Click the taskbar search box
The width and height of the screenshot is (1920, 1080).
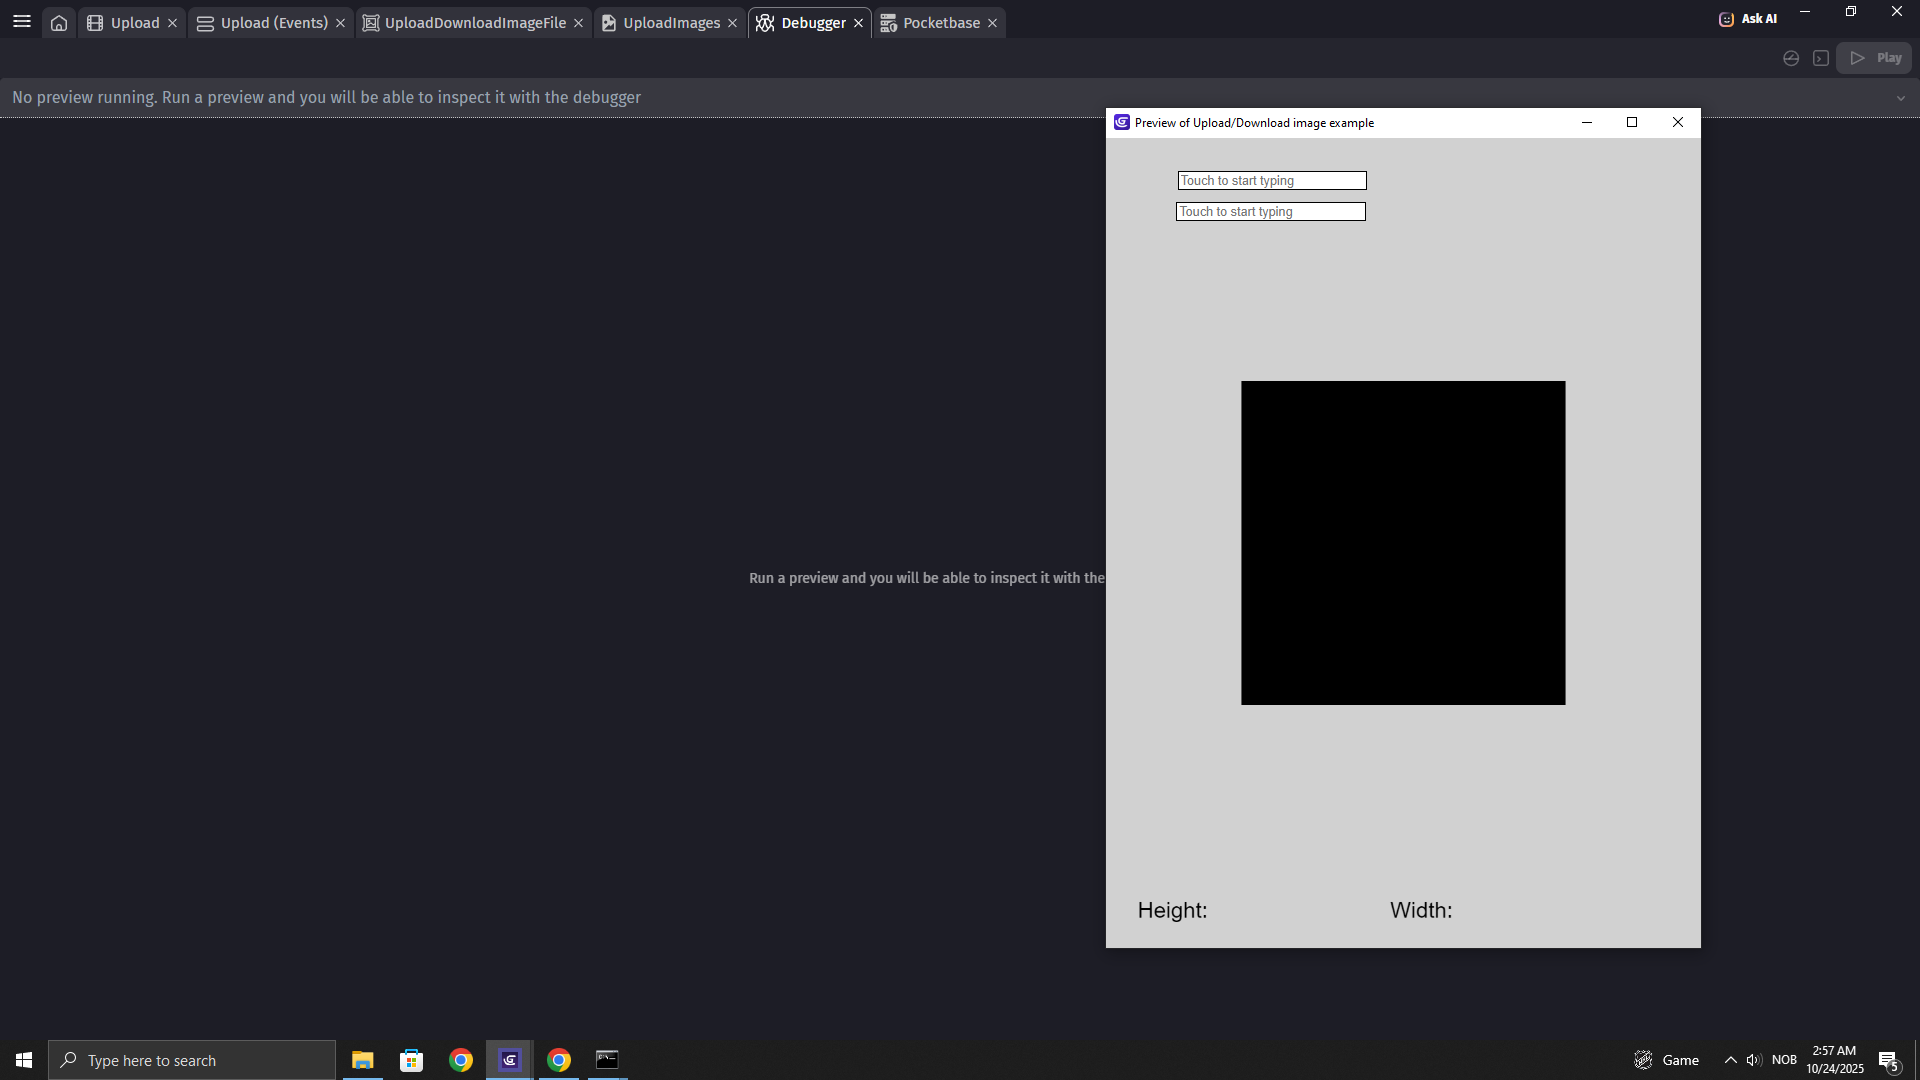[192, 1060]
